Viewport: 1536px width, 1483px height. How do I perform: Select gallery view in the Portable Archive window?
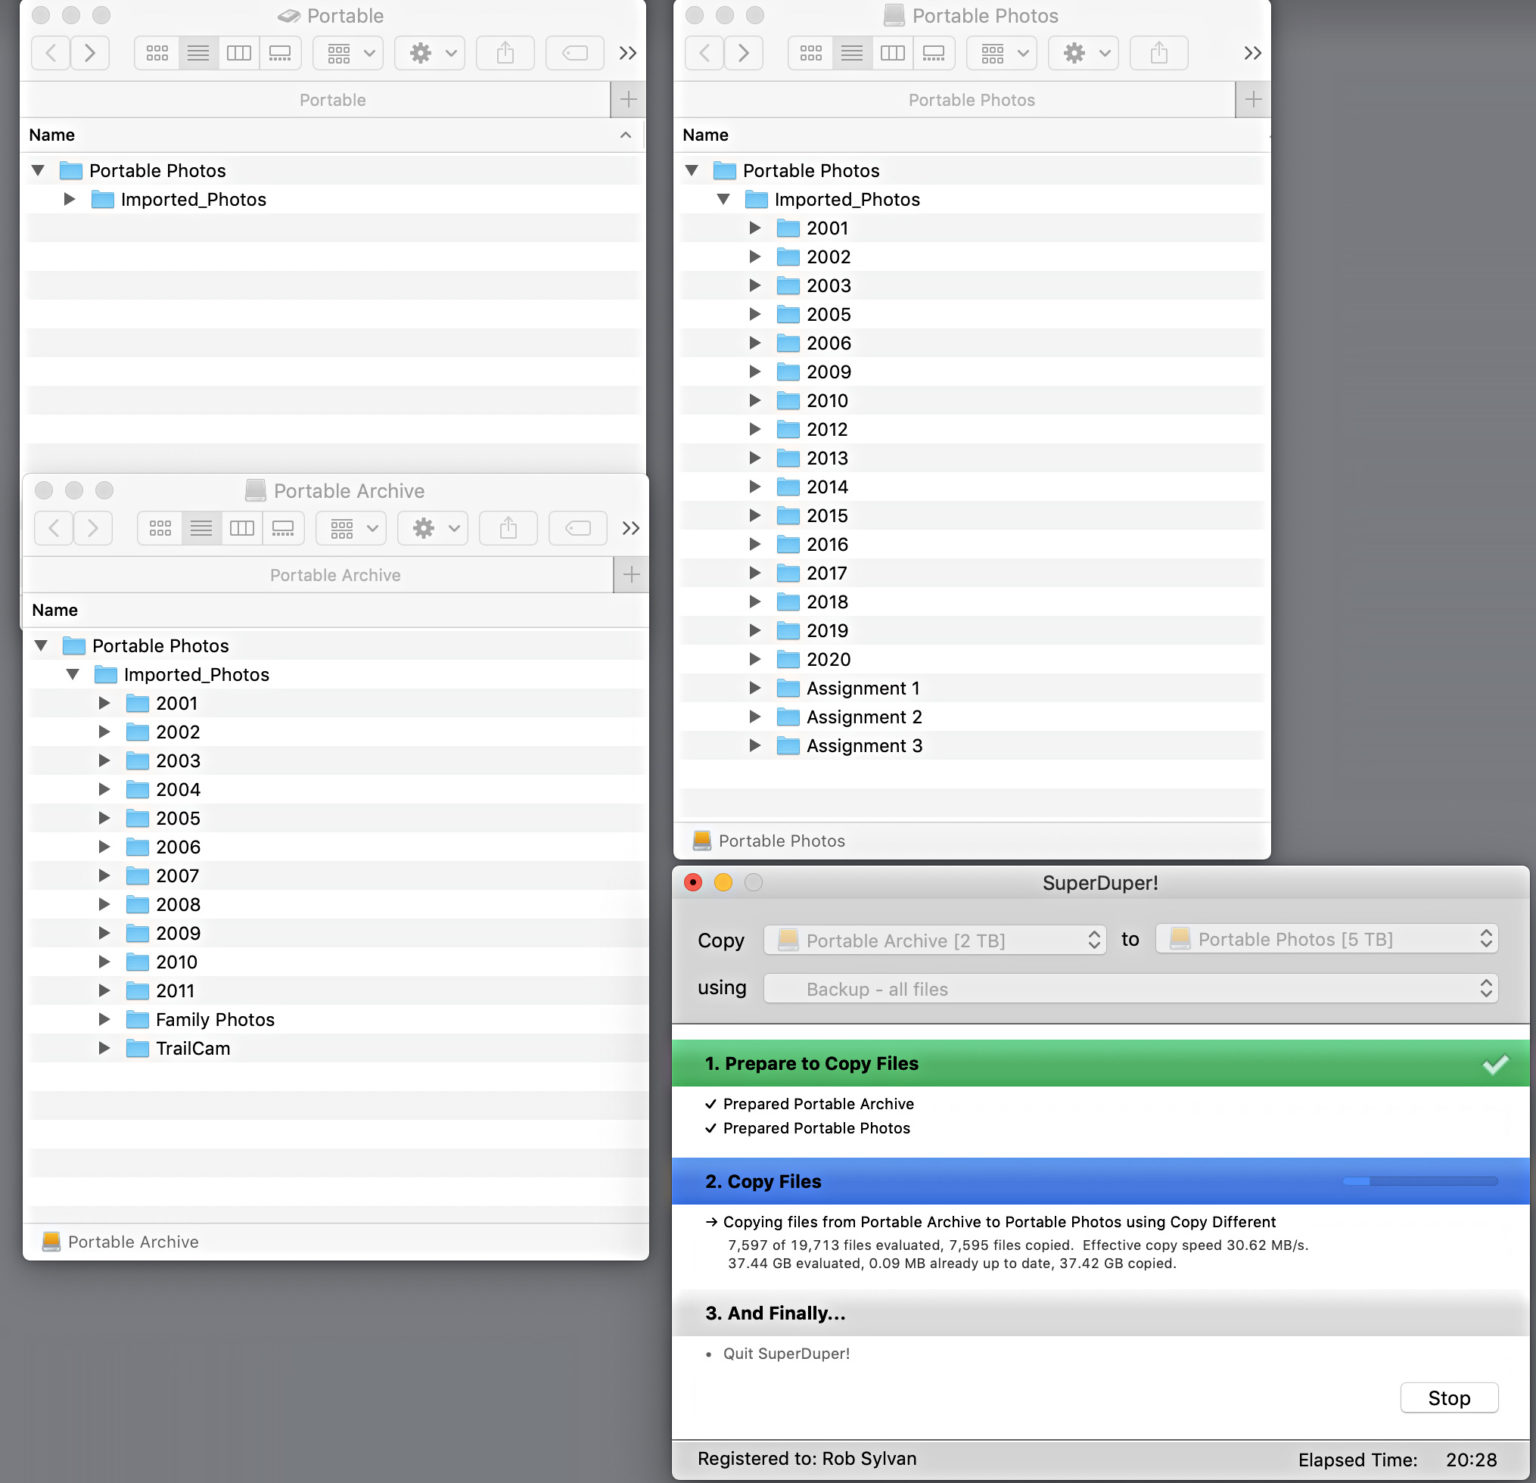pyautogui.click(x=284, y=528)
